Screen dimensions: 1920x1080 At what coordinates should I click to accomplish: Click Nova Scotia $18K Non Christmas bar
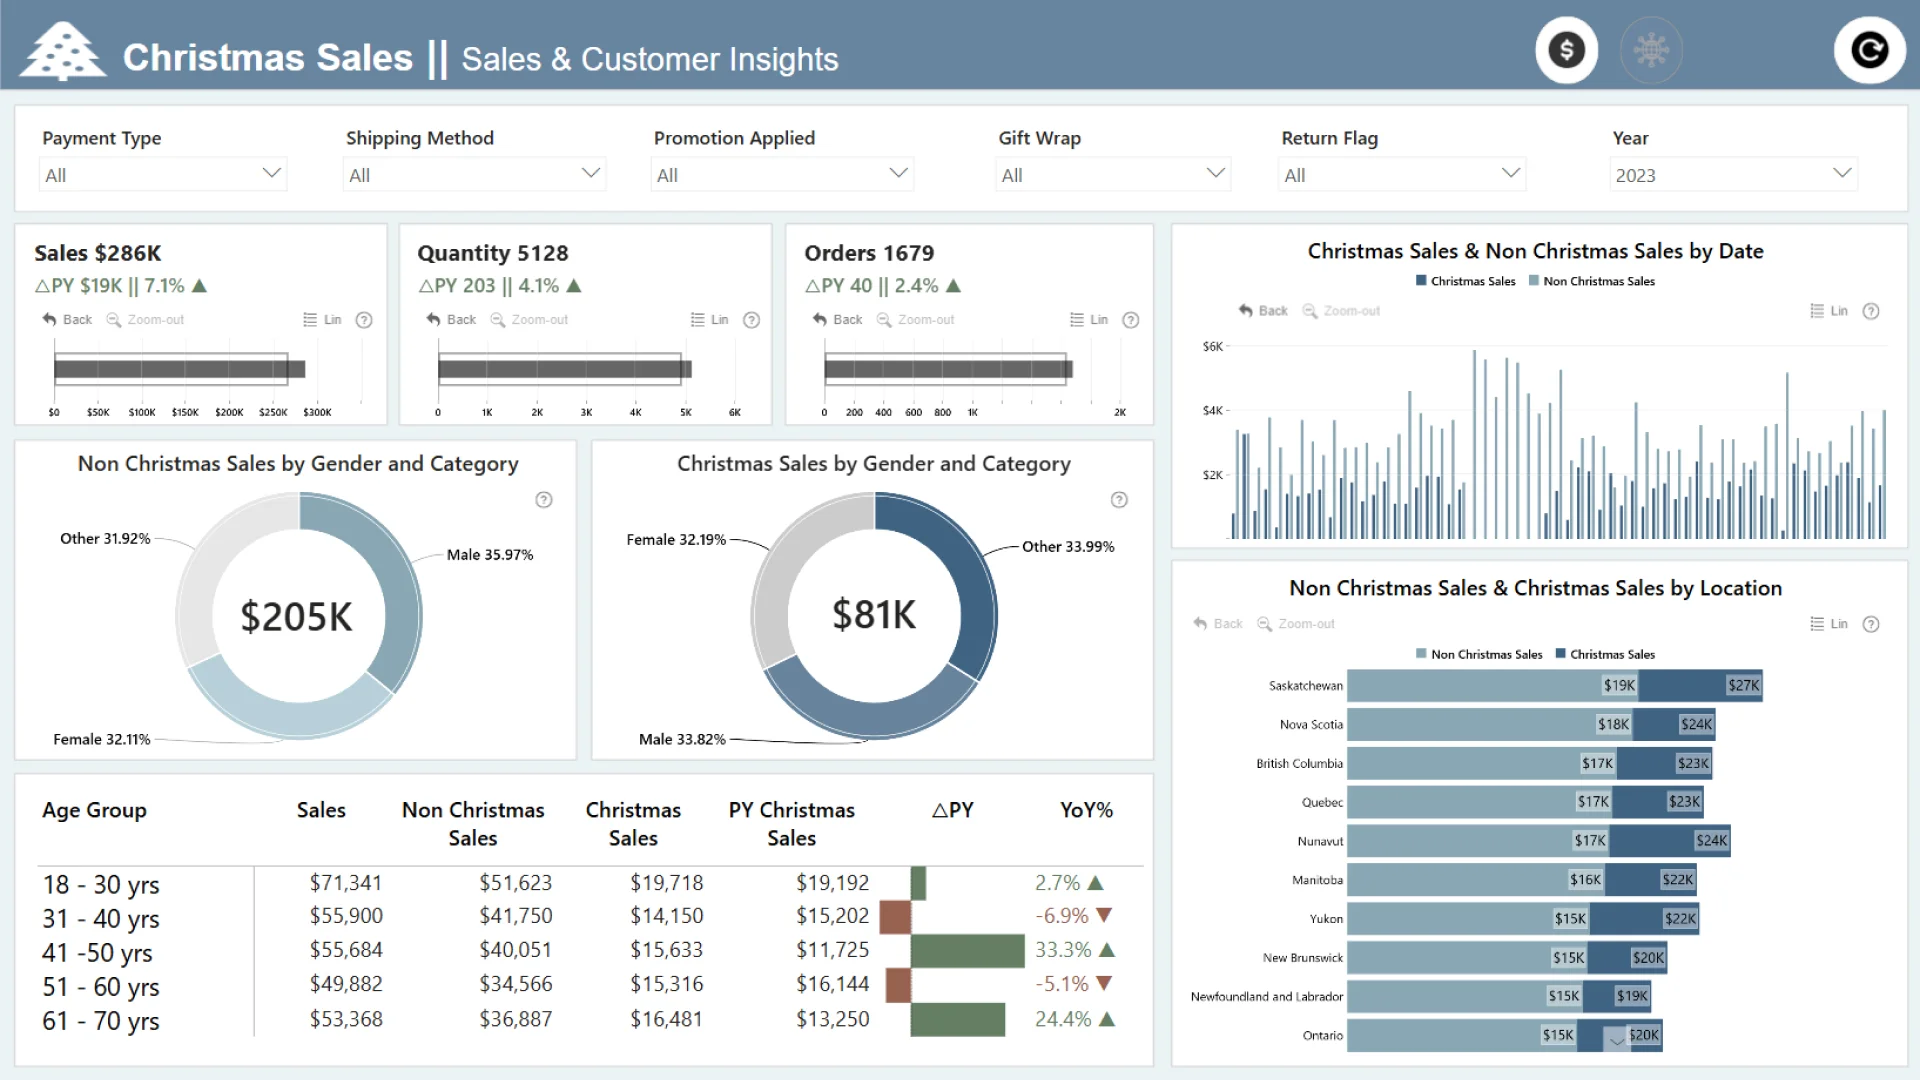1492,724
